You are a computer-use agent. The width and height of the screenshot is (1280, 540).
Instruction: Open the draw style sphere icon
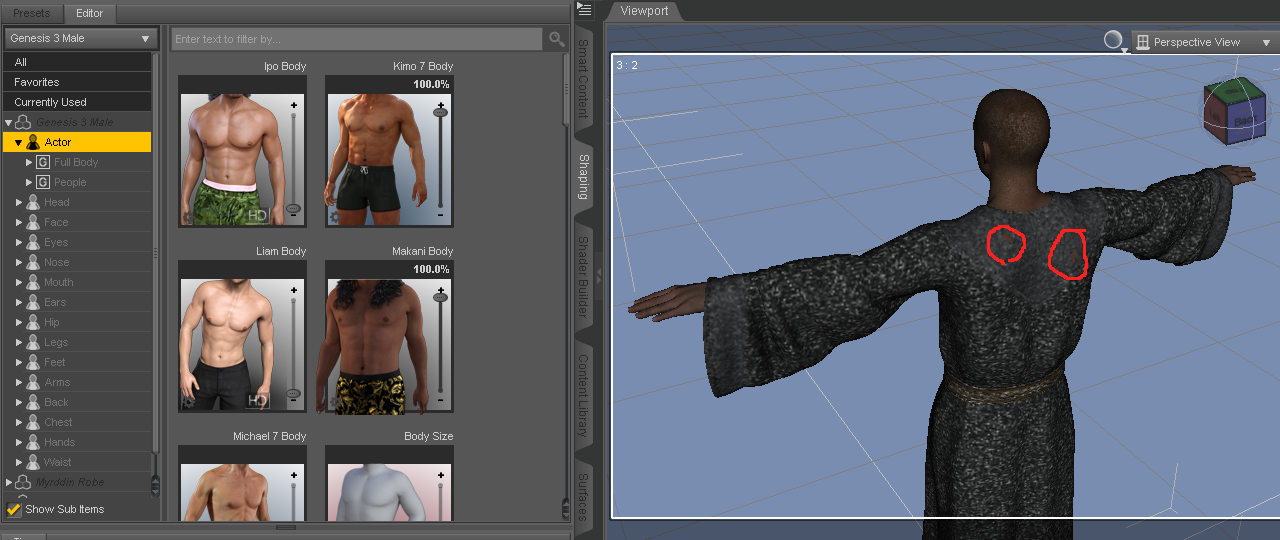tap(1113, 40)
